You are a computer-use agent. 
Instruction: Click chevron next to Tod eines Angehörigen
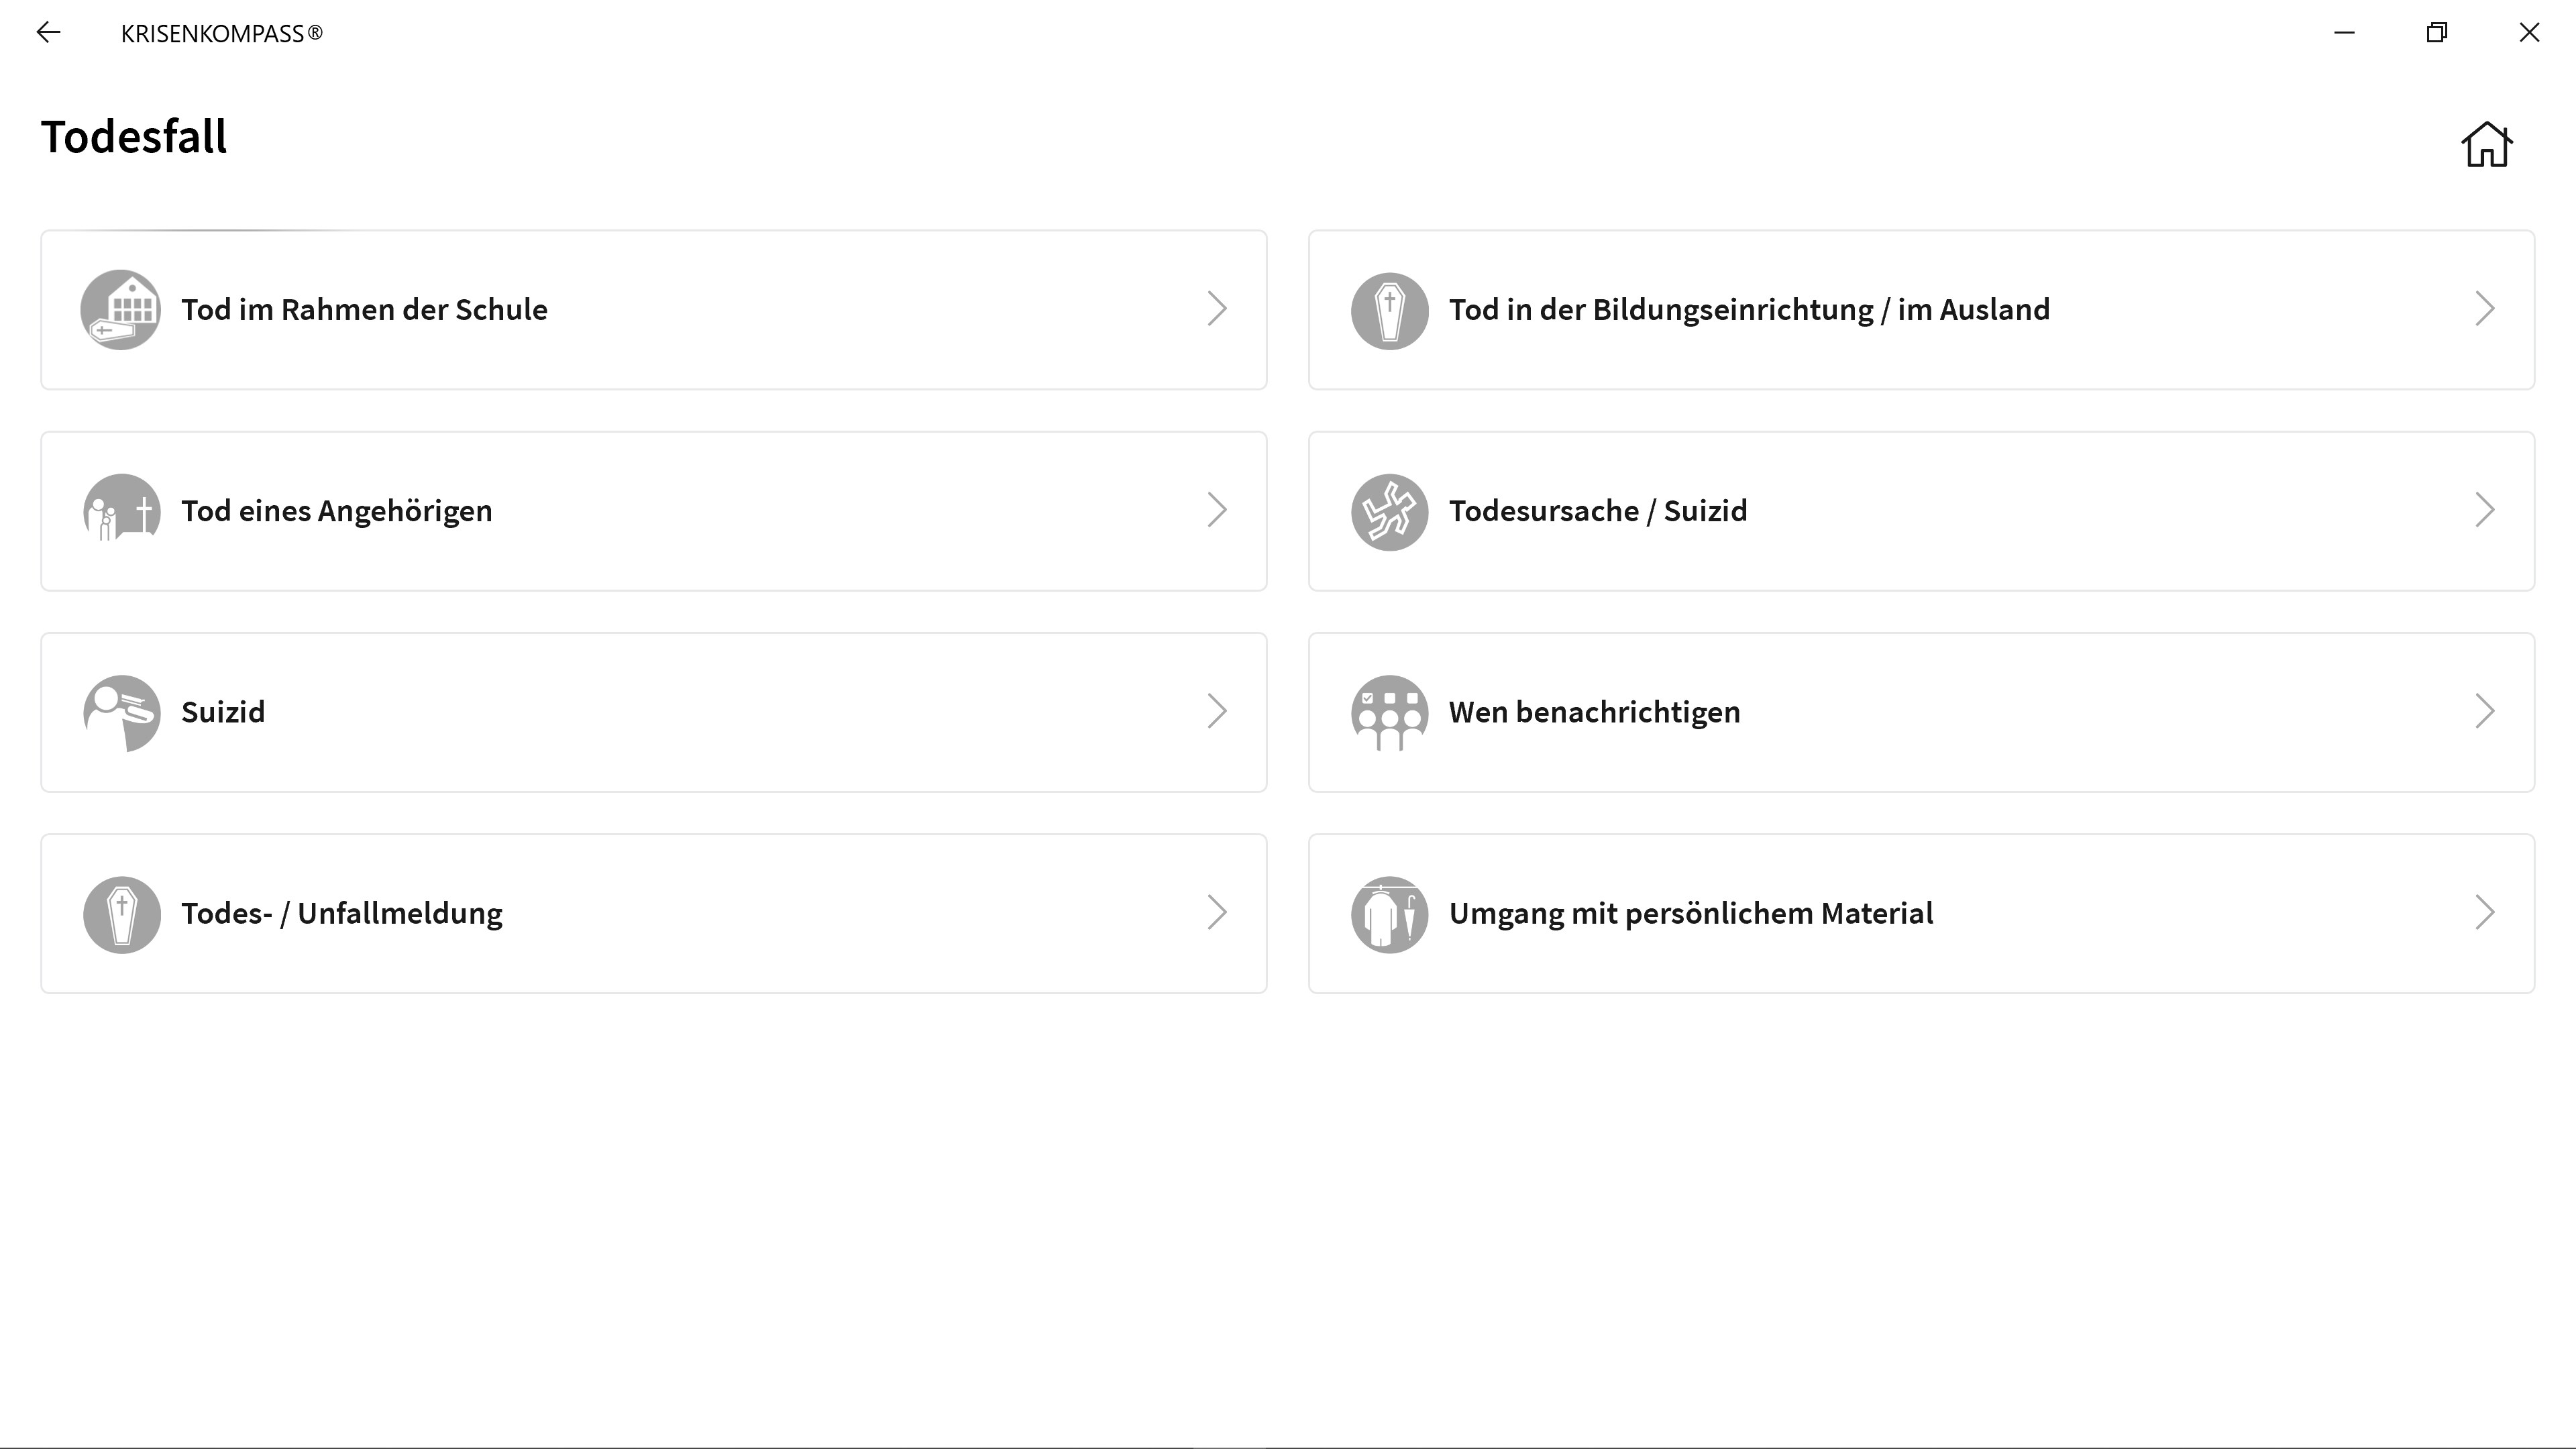[x=1216, y=510]
